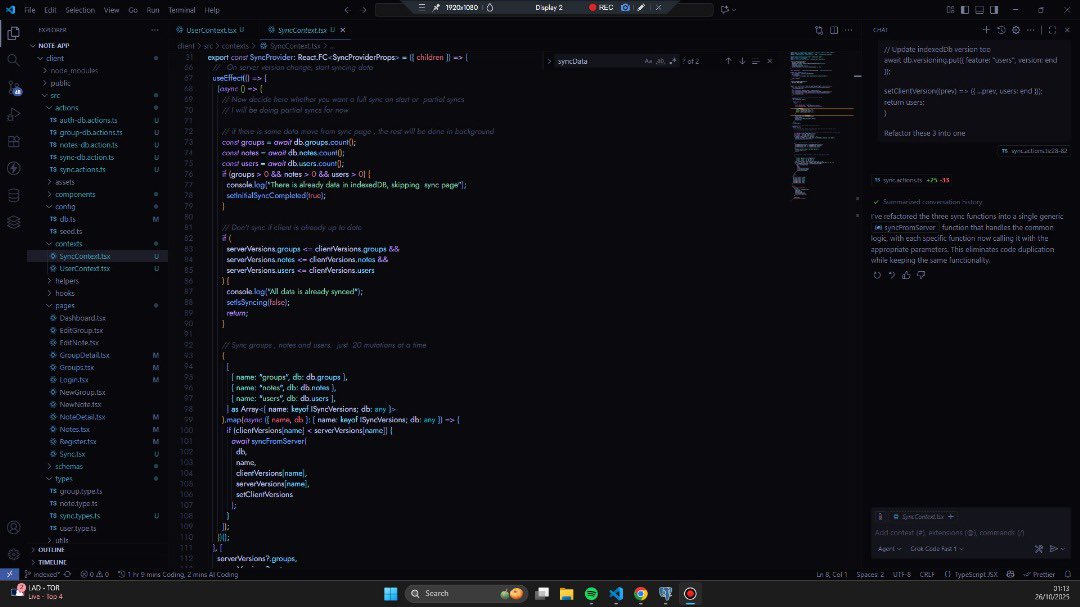Viewport: 1080px width, 607px height.
Task: Expand the node_modules folder
Action: coord(74,70)
